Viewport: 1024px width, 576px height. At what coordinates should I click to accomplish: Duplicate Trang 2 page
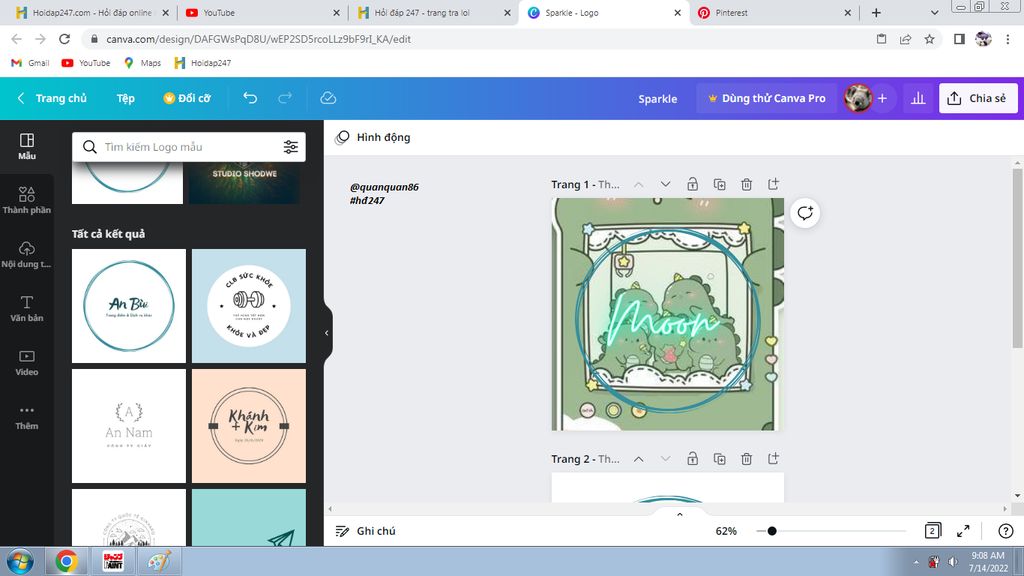pos(720,459)
